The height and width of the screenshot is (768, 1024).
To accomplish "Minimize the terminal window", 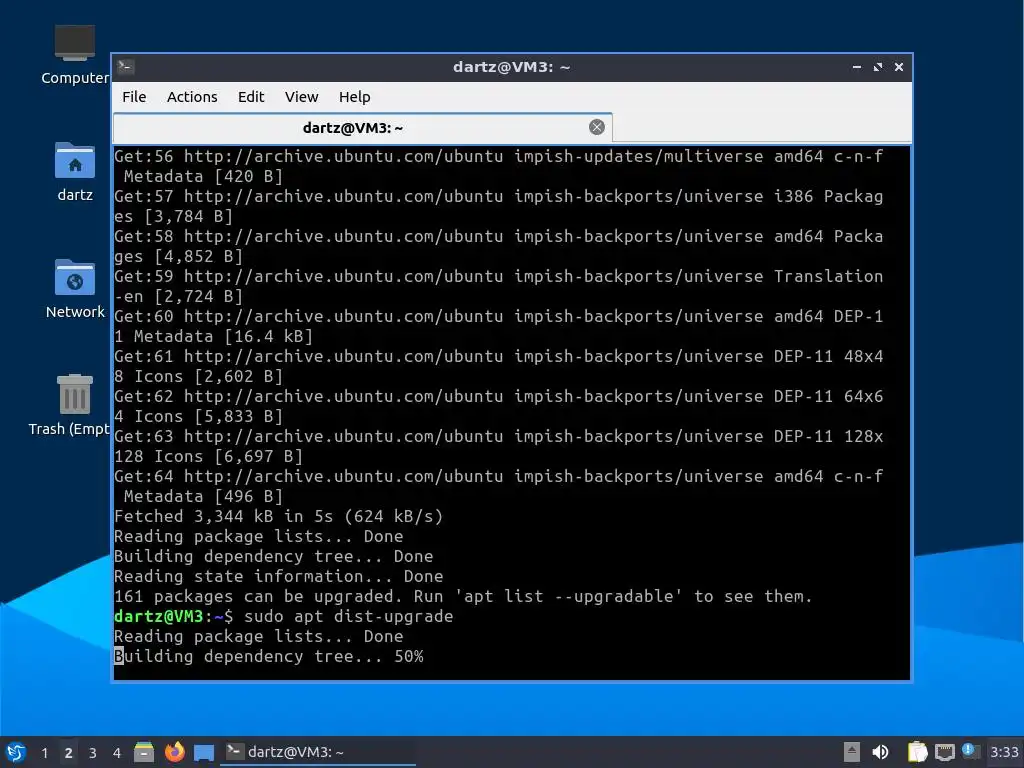I will point(857,67).
